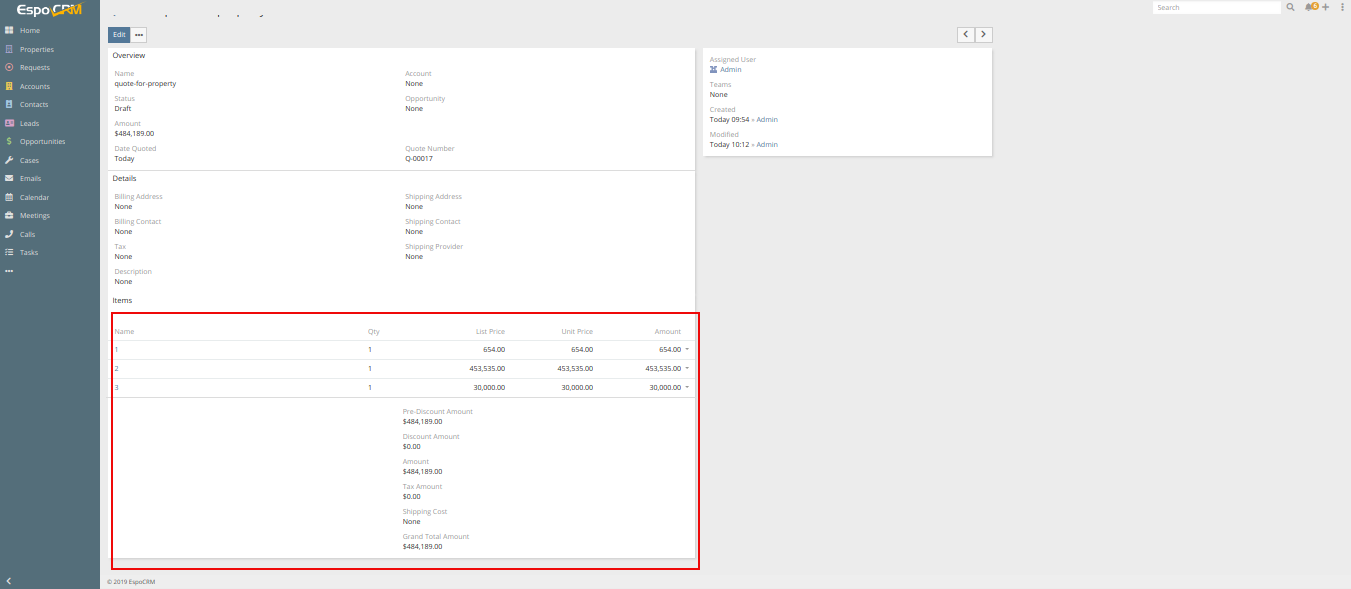Click the EspoCRM logo
1351x589 pixels.
tap(49, 11)
